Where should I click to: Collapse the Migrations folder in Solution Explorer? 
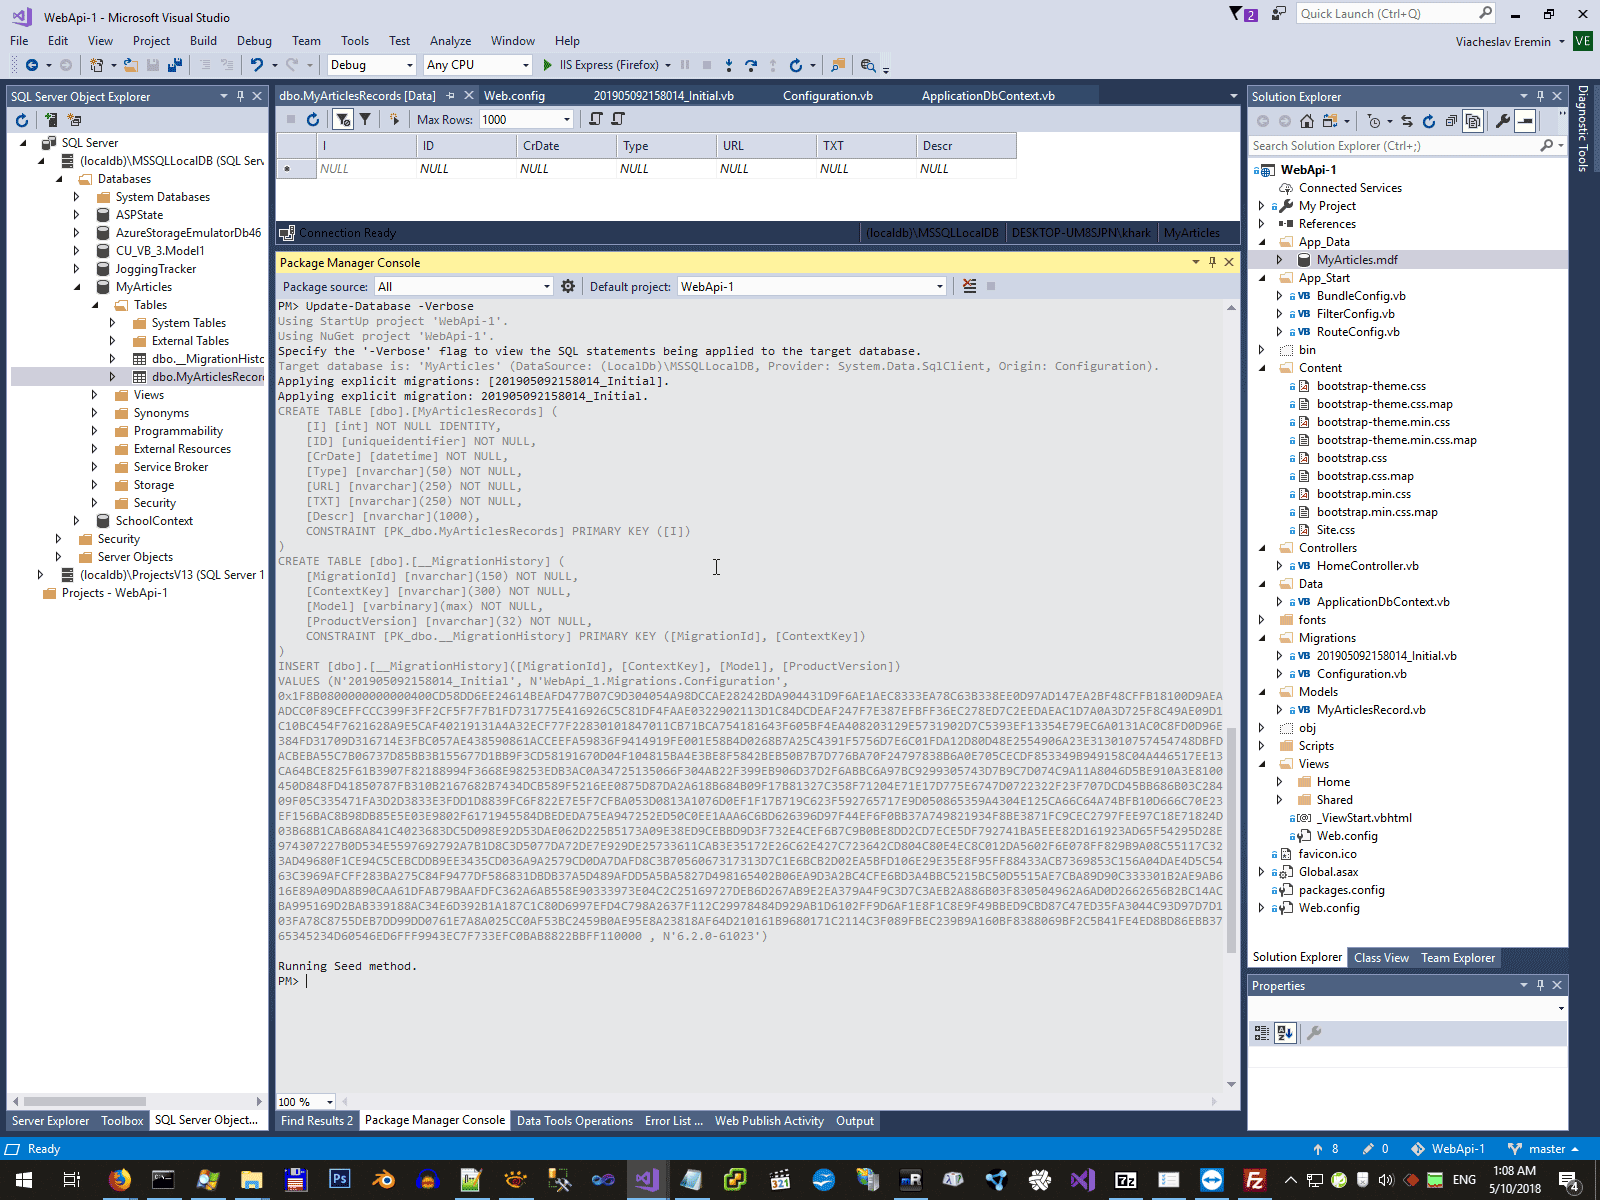pos(1262,638)
